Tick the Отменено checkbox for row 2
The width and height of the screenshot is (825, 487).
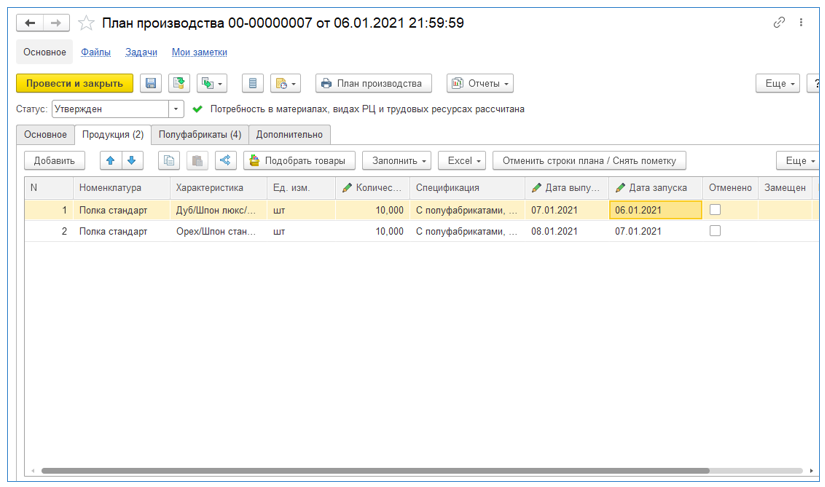point(715,231)
